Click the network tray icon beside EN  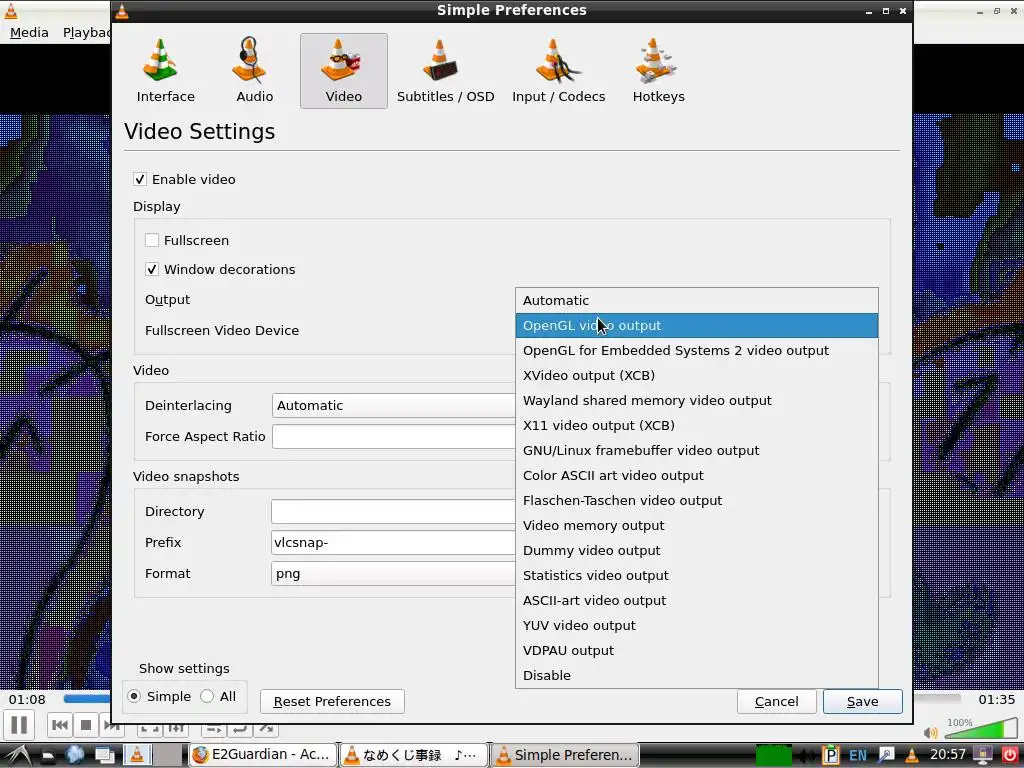pyautogui.click(x=886, y=756)
